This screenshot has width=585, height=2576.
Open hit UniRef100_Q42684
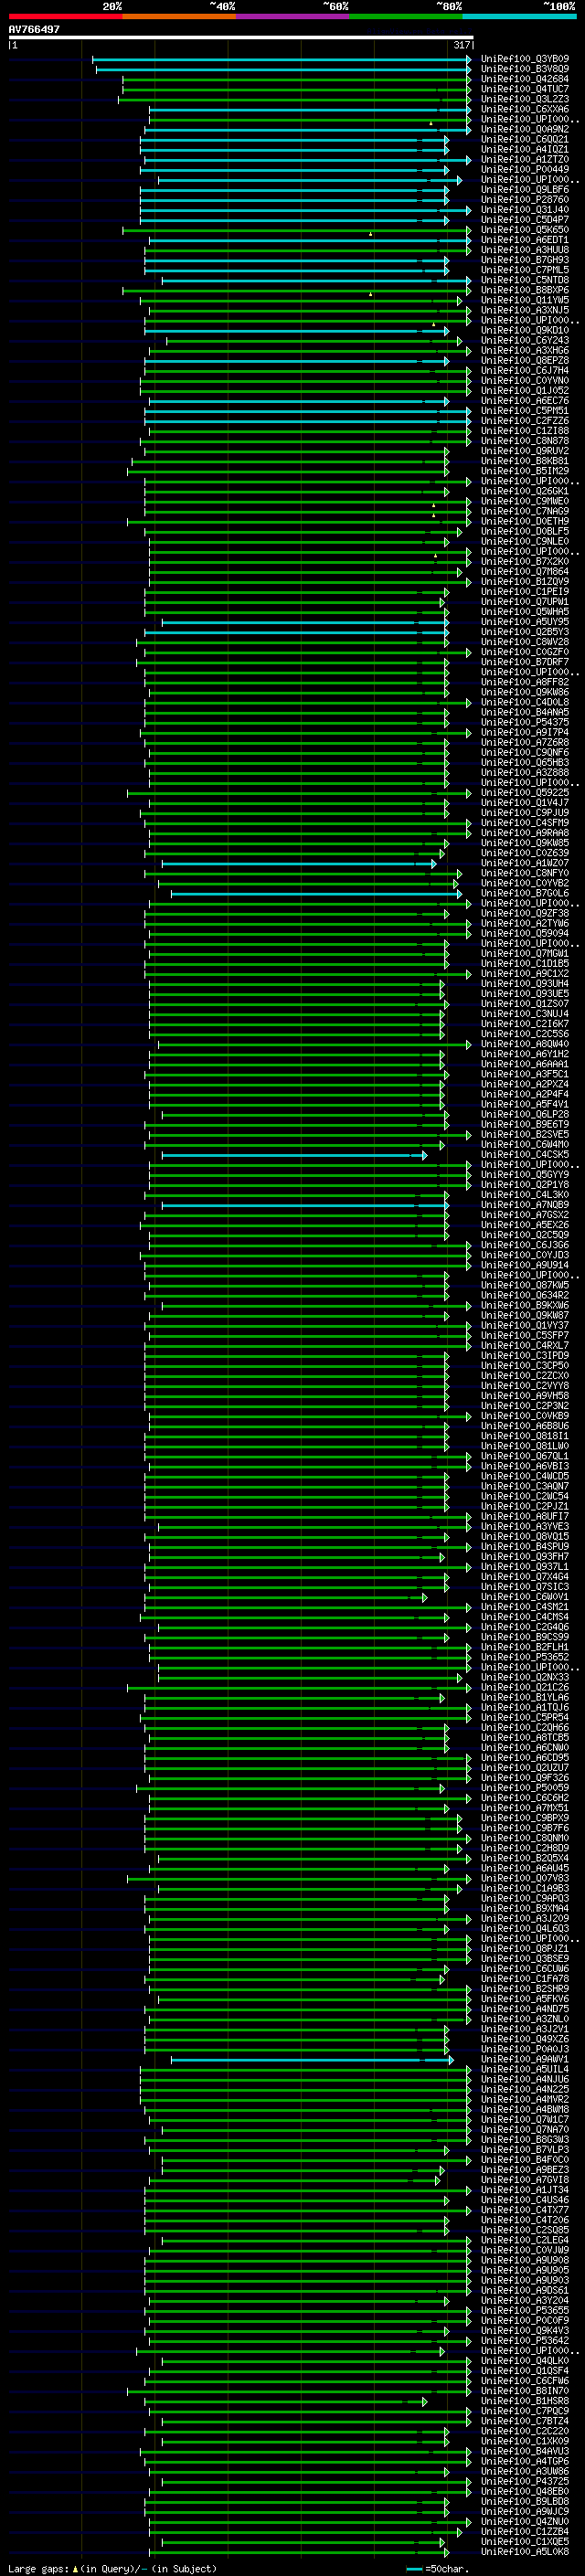click(525, 79)
